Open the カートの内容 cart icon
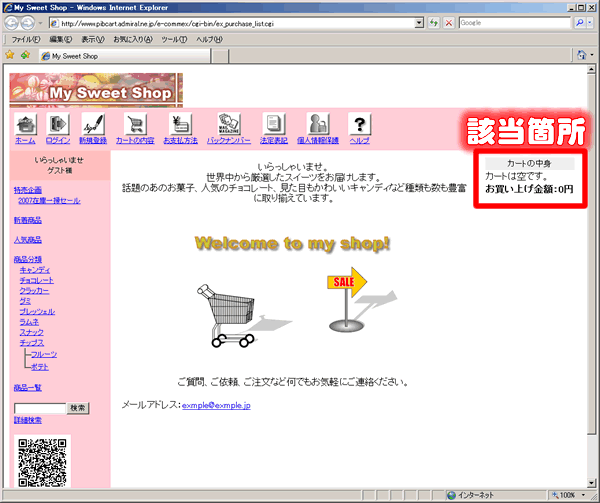The image size is (600, 503). click(x=135, y=124)
